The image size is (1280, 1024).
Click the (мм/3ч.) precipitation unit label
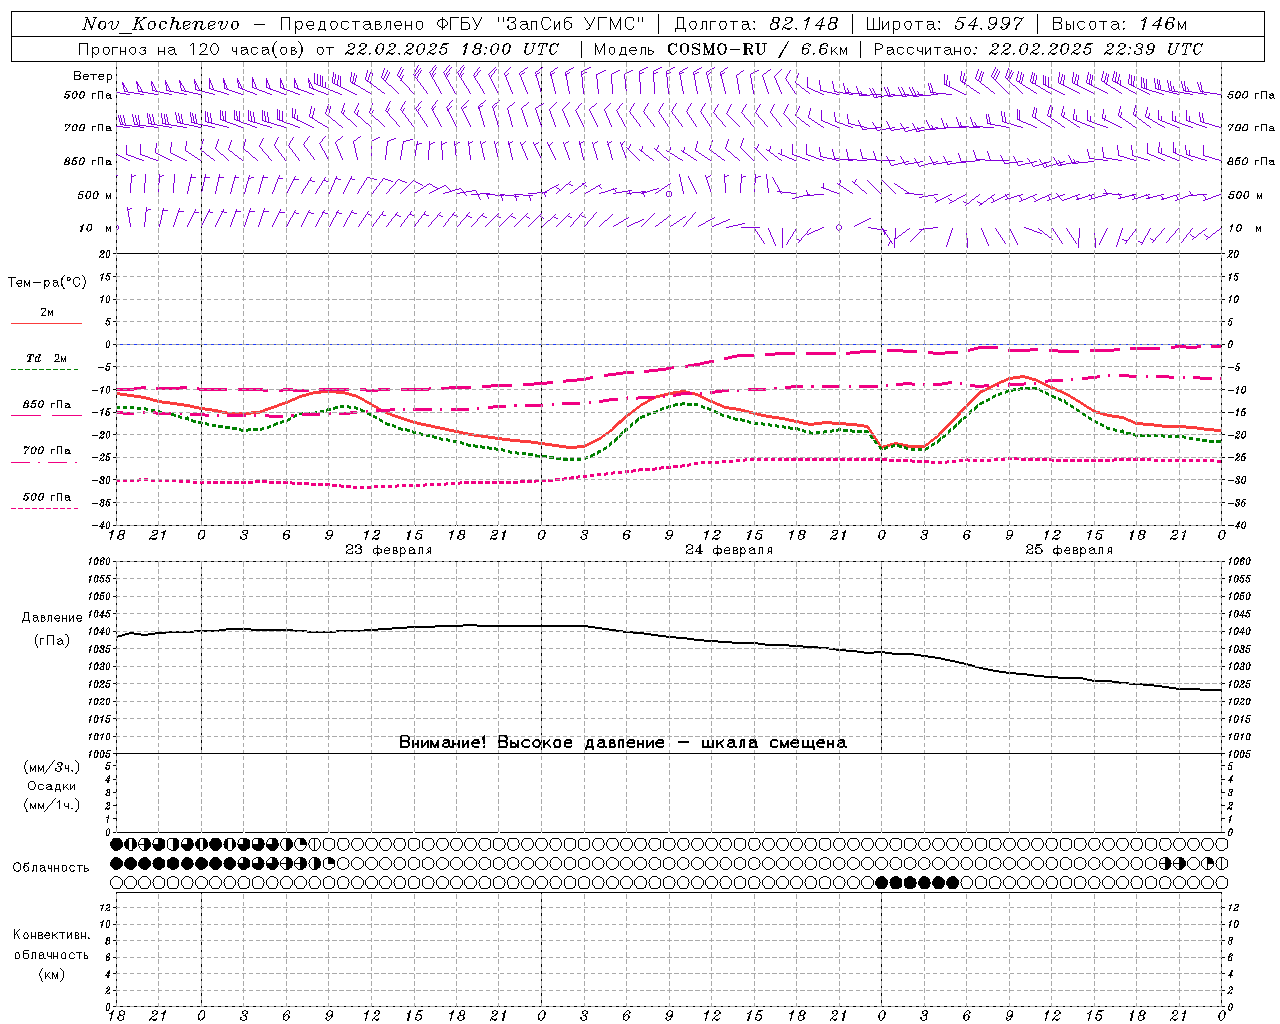52,767
